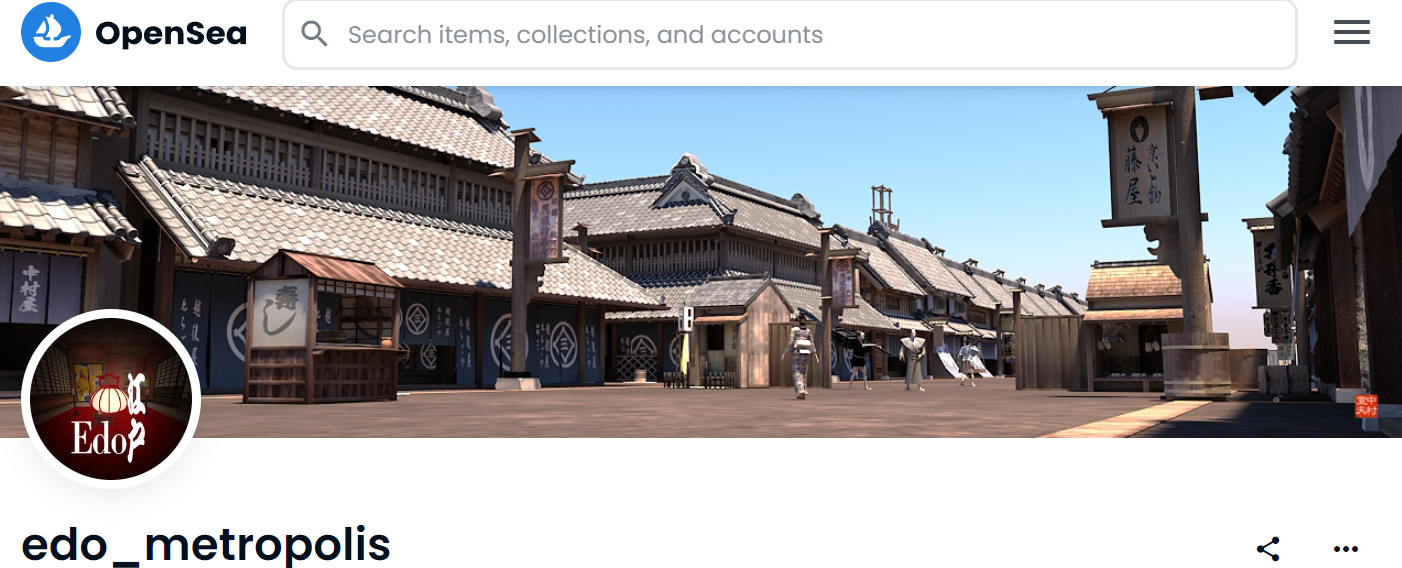Viewport: 1402px width, 568px height.
Task: Click the OpenSea ship logo icon
Action: [50, 32]
